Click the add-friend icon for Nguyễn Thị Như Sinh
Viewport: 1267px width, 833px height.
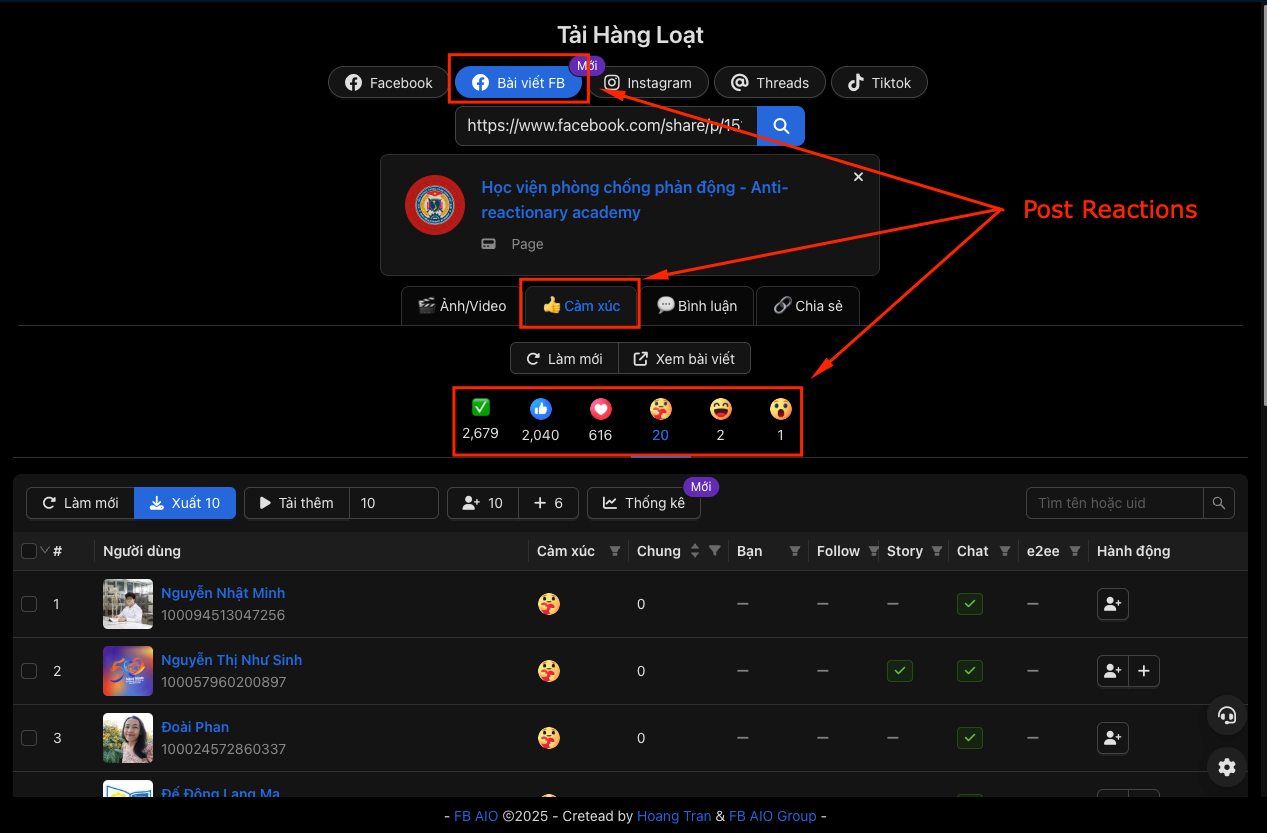[x=1113, y=671]
